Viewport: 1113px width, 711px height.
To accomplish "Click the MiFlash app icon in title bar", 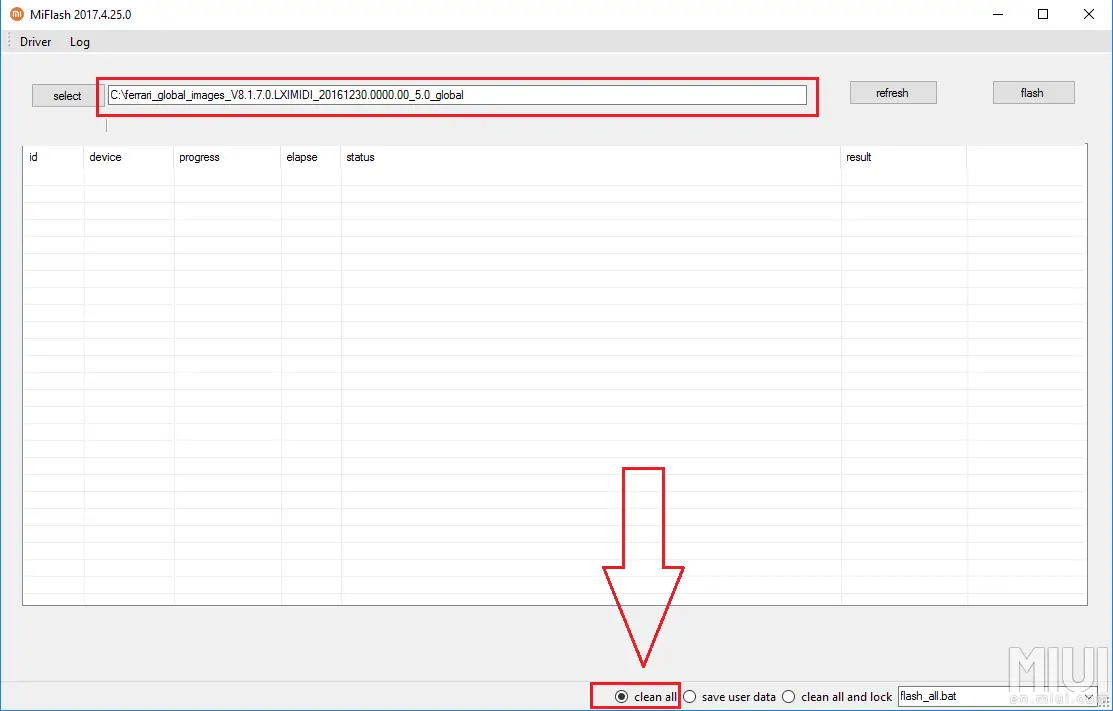I will coord(16,13).
